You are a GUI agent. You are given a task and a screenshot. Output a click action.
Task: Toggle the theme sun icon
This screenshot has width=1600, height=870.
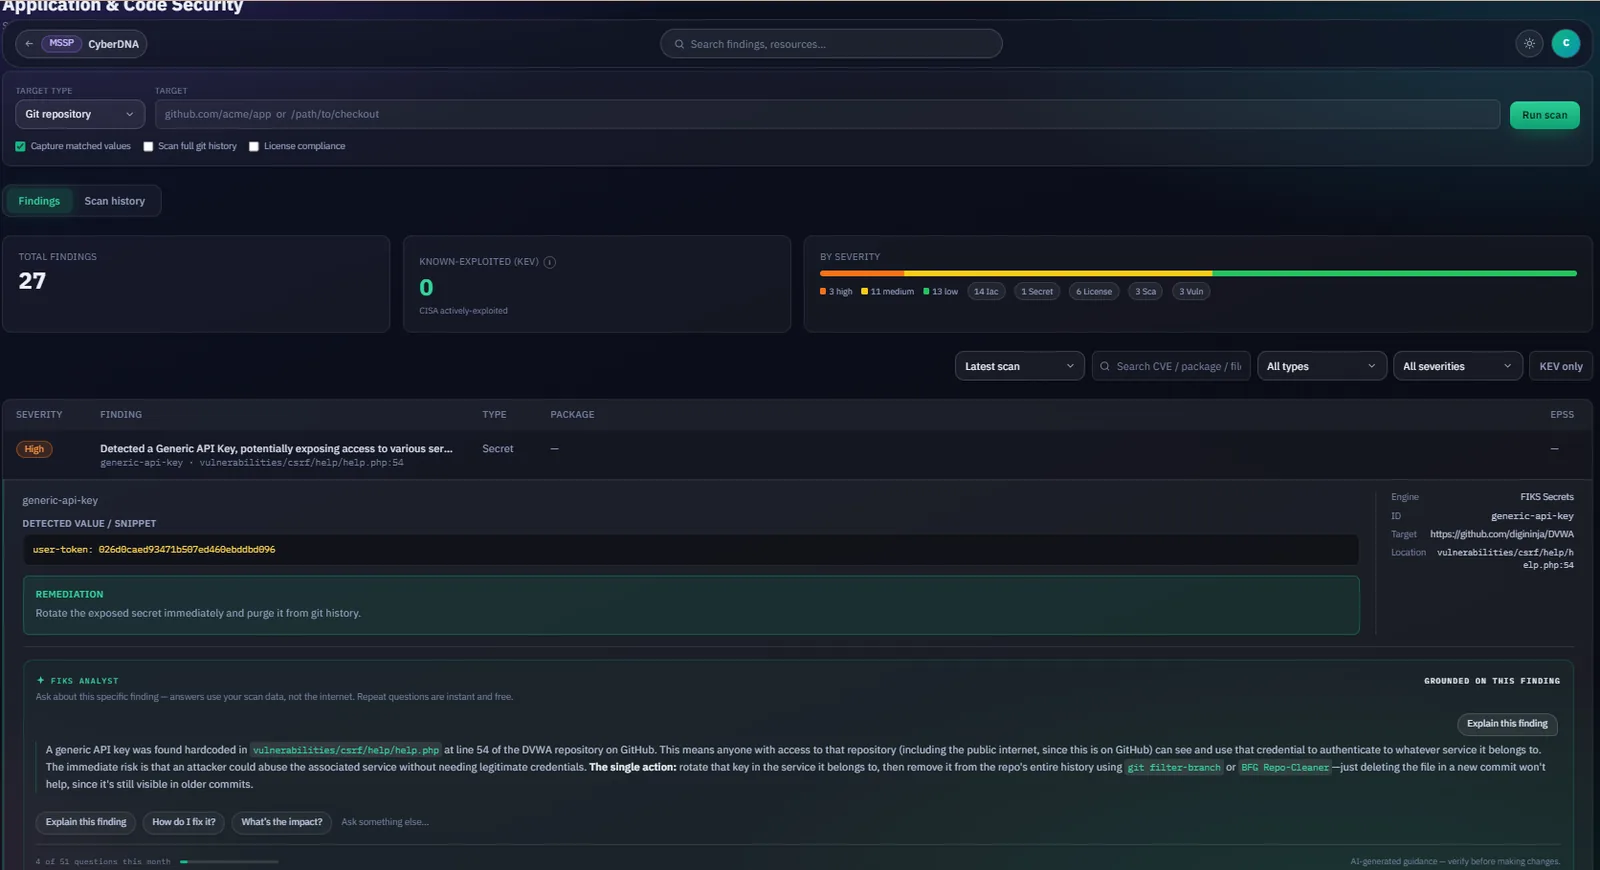(x=1529, y=44)
